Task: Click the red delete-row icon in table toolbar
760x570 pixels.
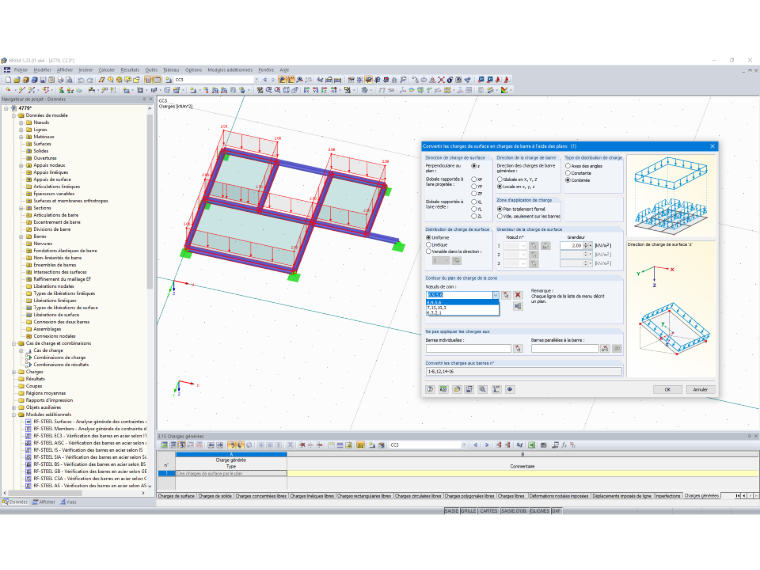Action: click(302, 445)
